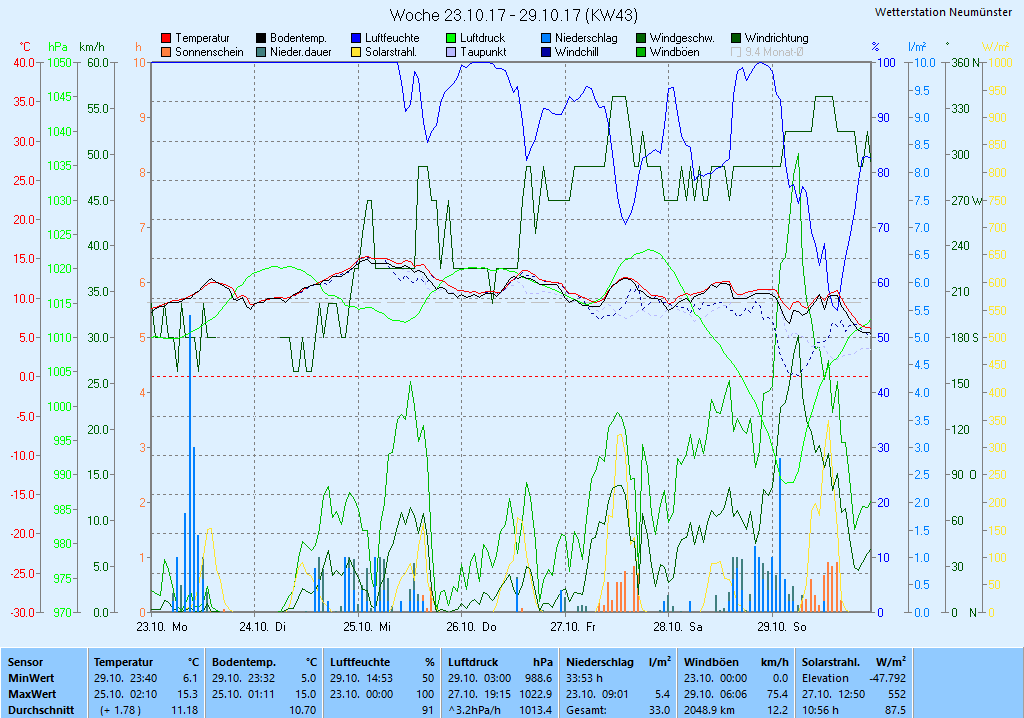Click the lavender Taupunkt legend swatch
Image resolution: width=1024 pixels, height=718 pixels.
click(x=451, y=52)
